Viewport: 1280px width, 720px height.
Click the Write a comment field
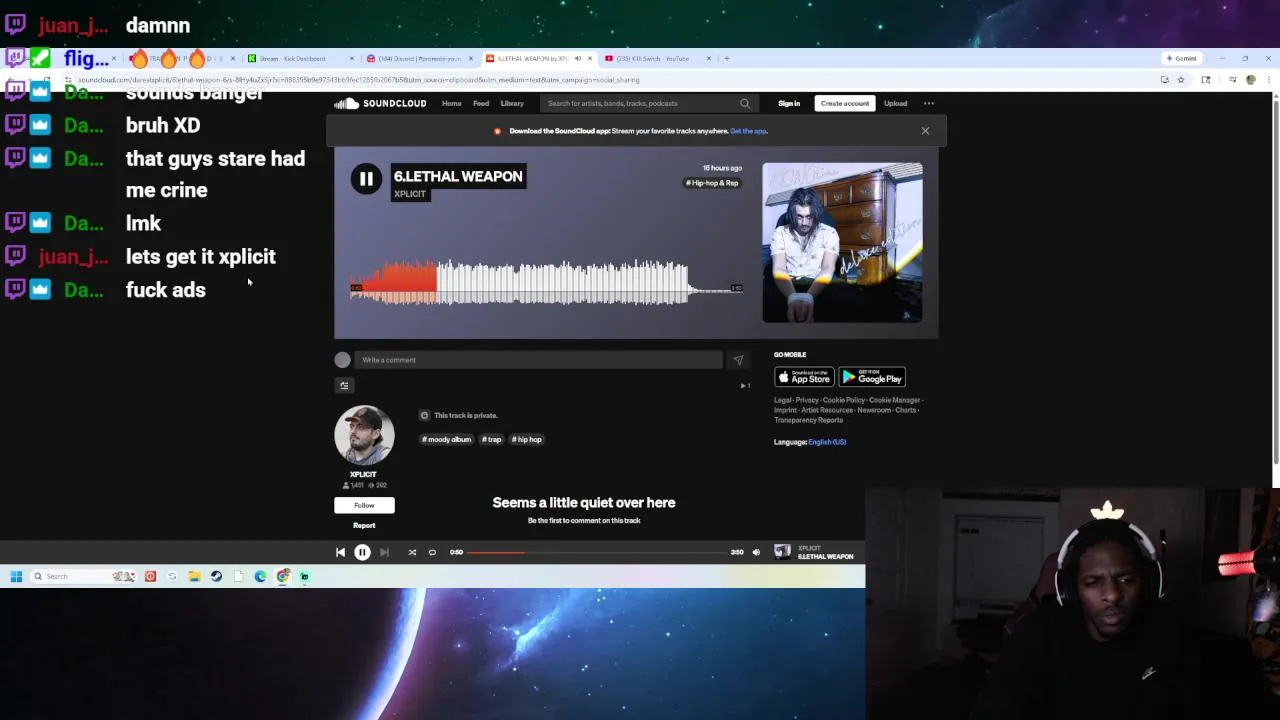tap(538, 360)
